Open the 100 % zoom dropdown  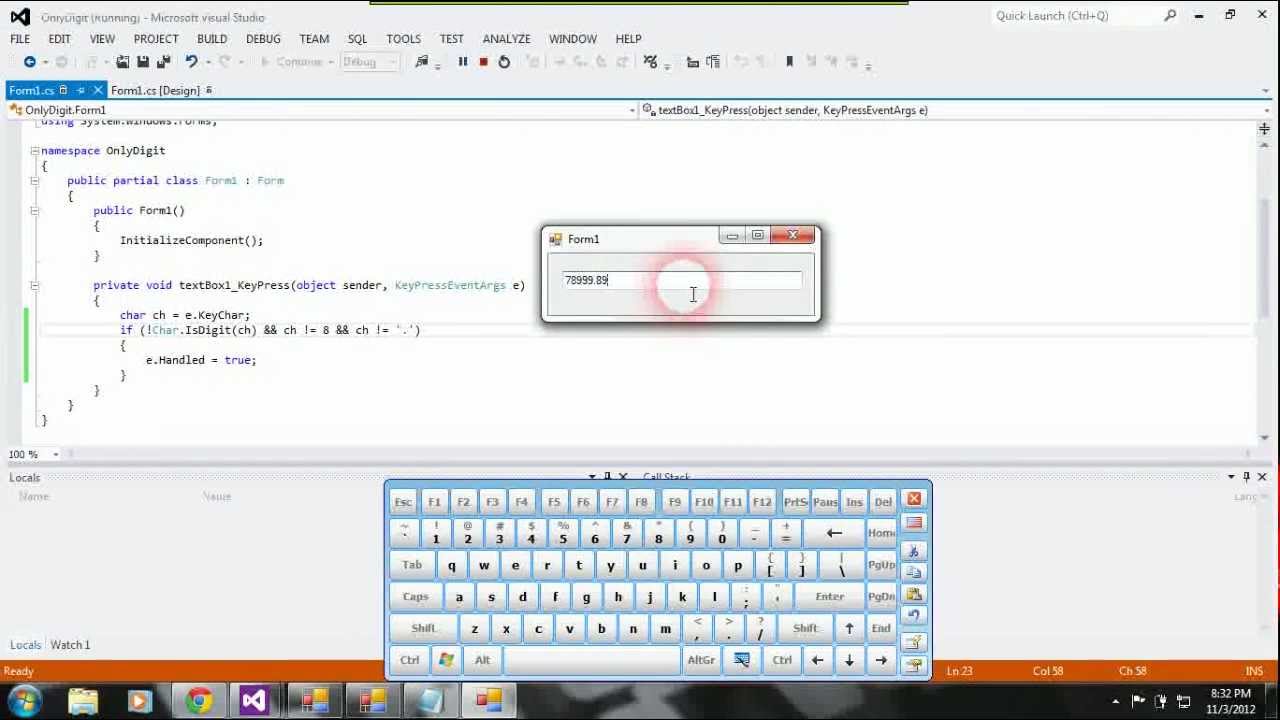click(x=56, y=454)
